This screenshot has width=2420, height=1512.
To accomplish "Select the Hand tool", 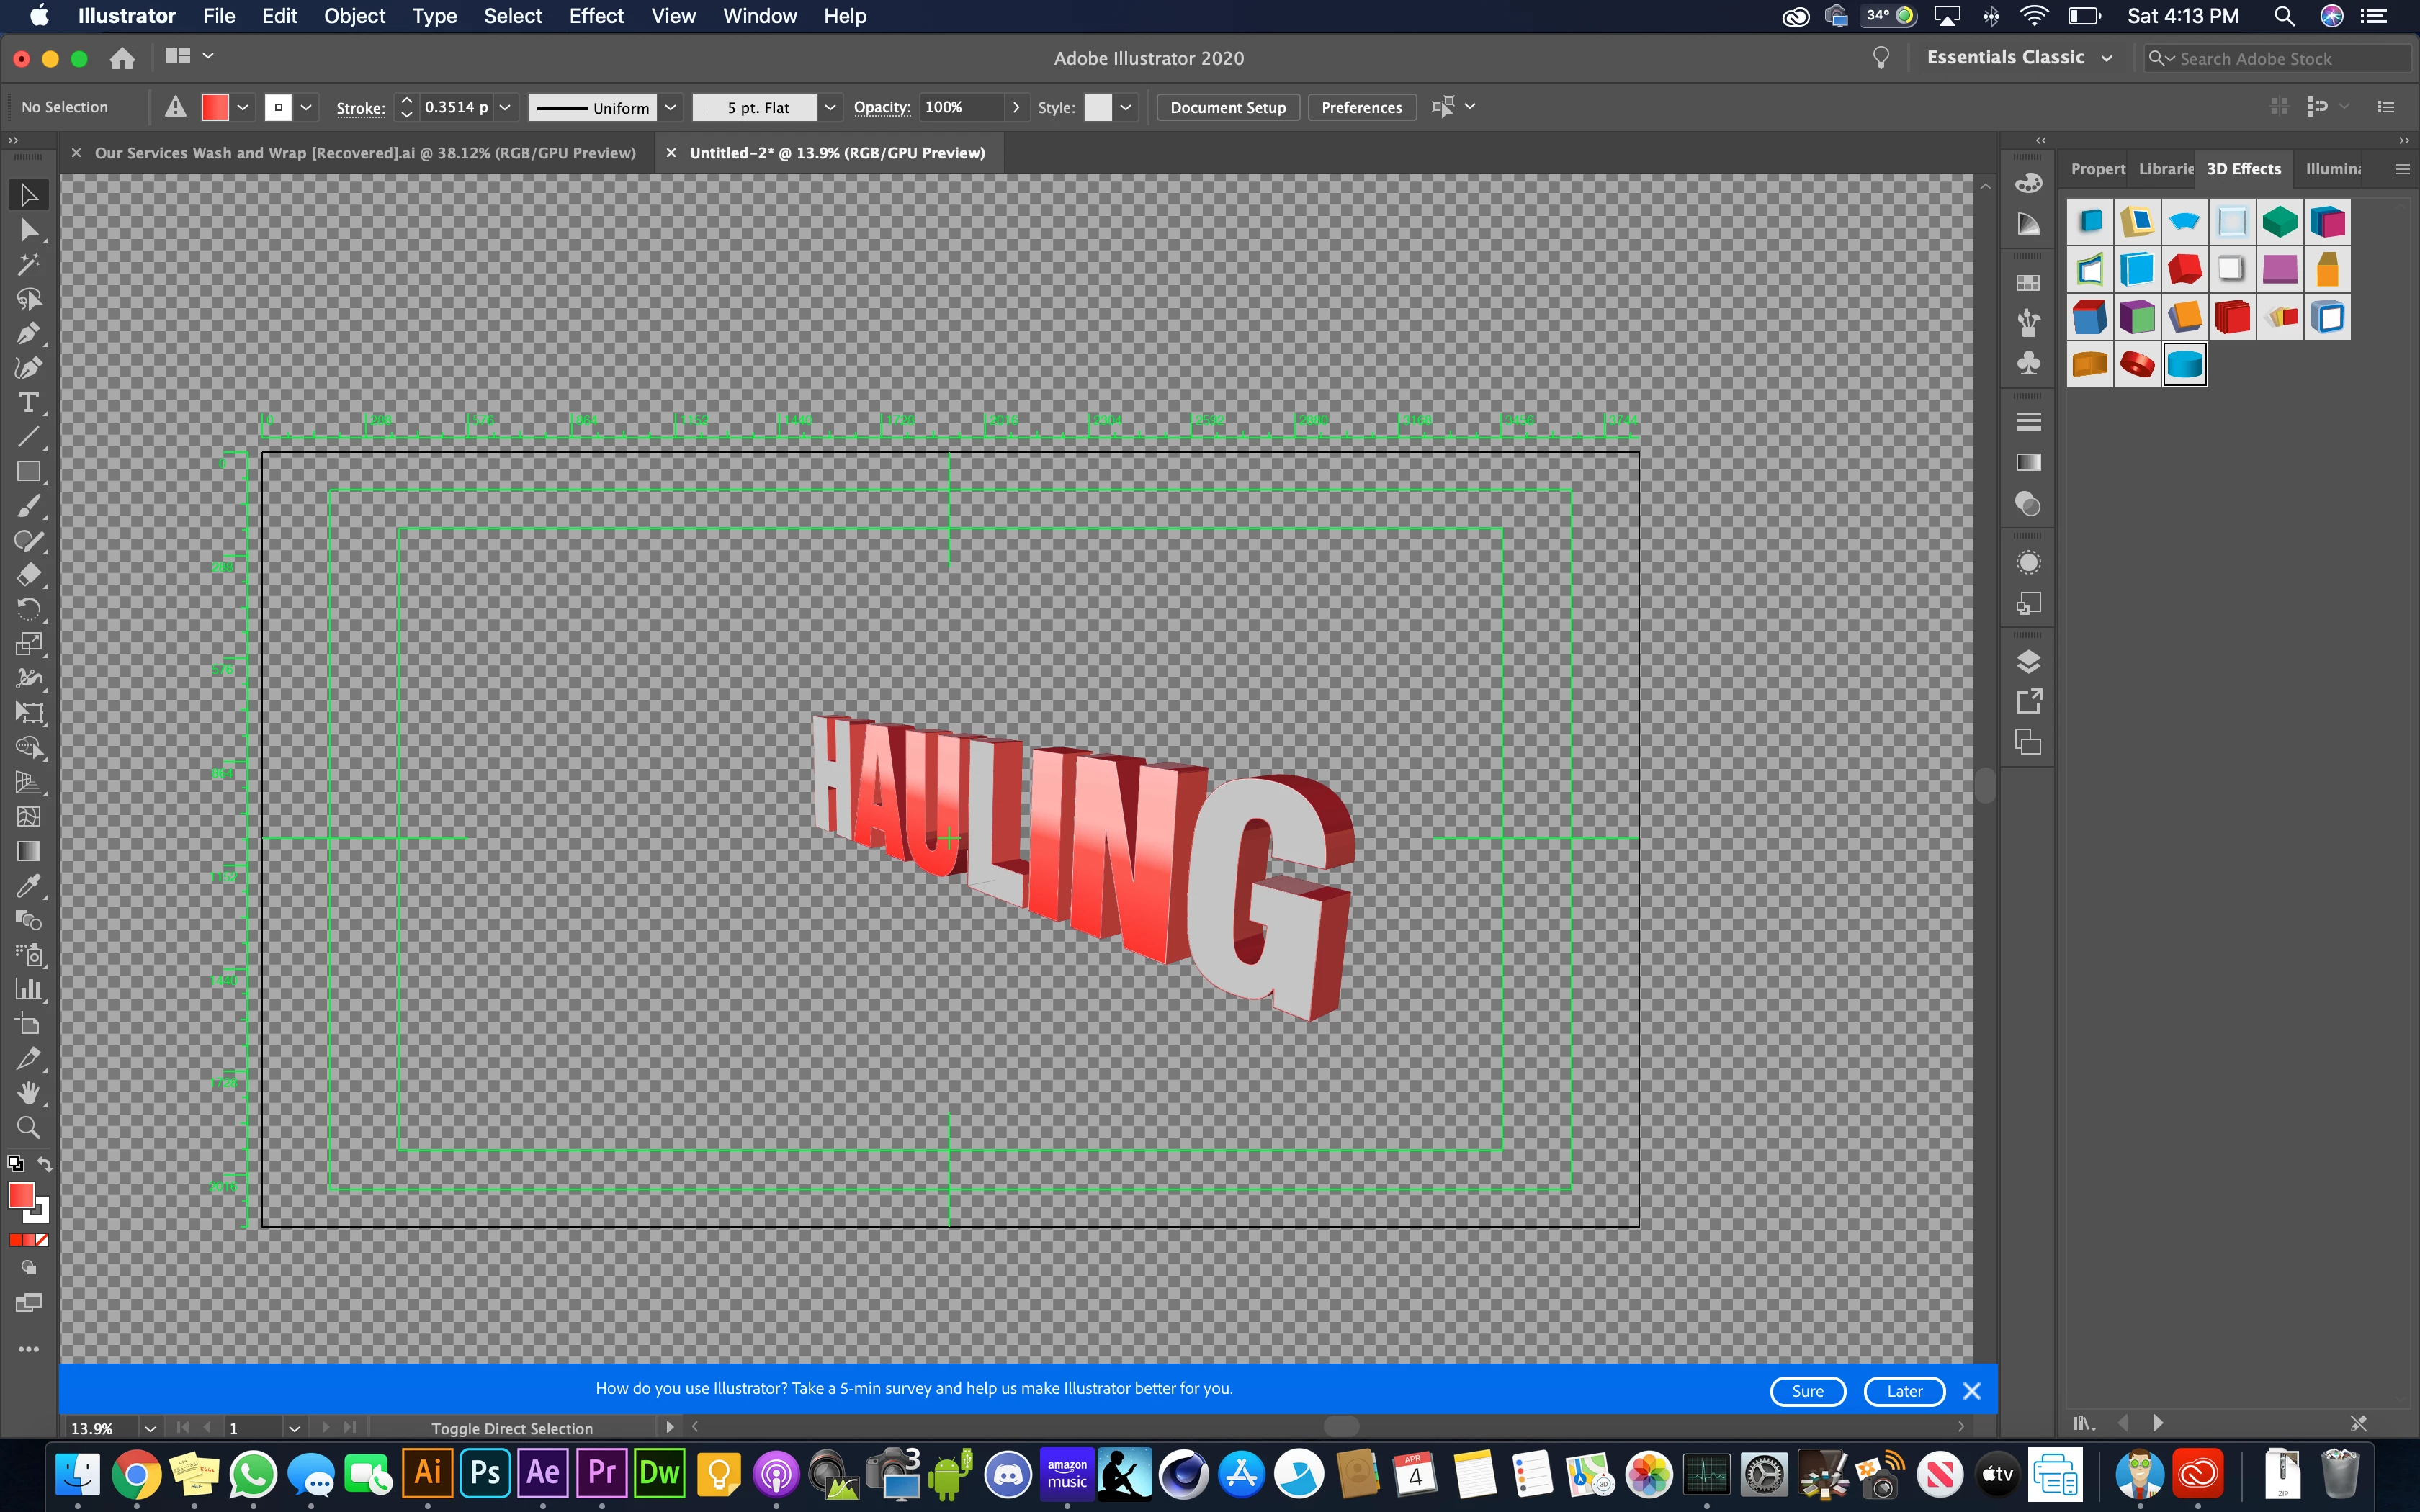I will point(28,1092).
